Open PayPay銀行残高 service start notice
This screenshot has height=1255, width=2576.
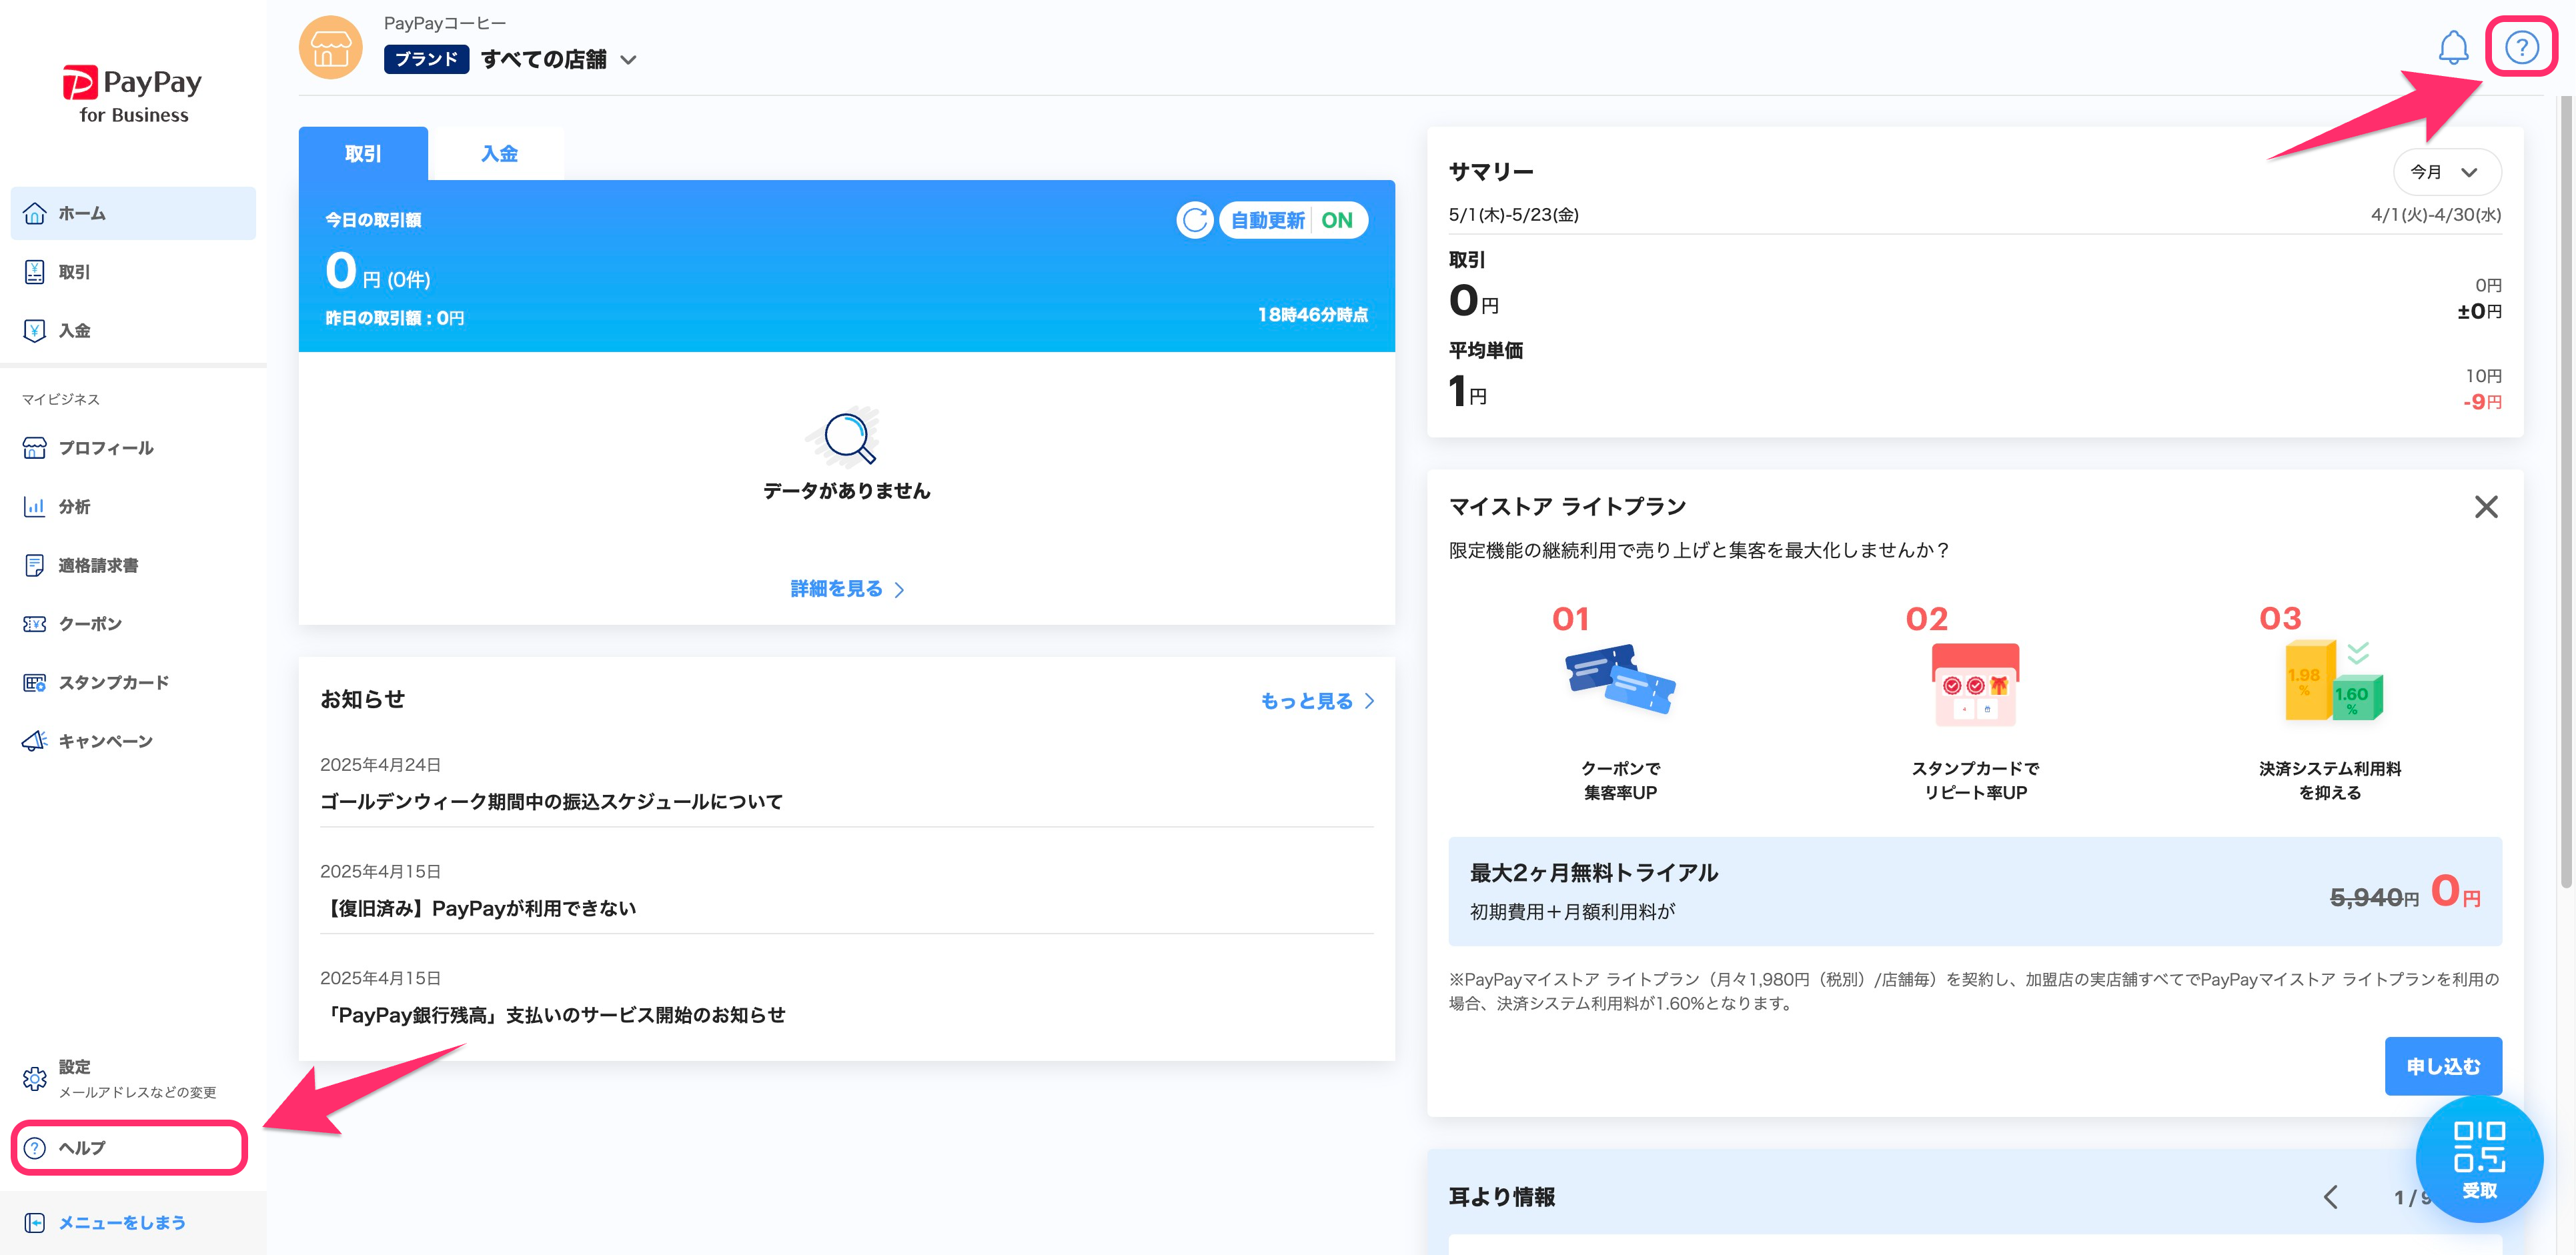coord(553,1015)
